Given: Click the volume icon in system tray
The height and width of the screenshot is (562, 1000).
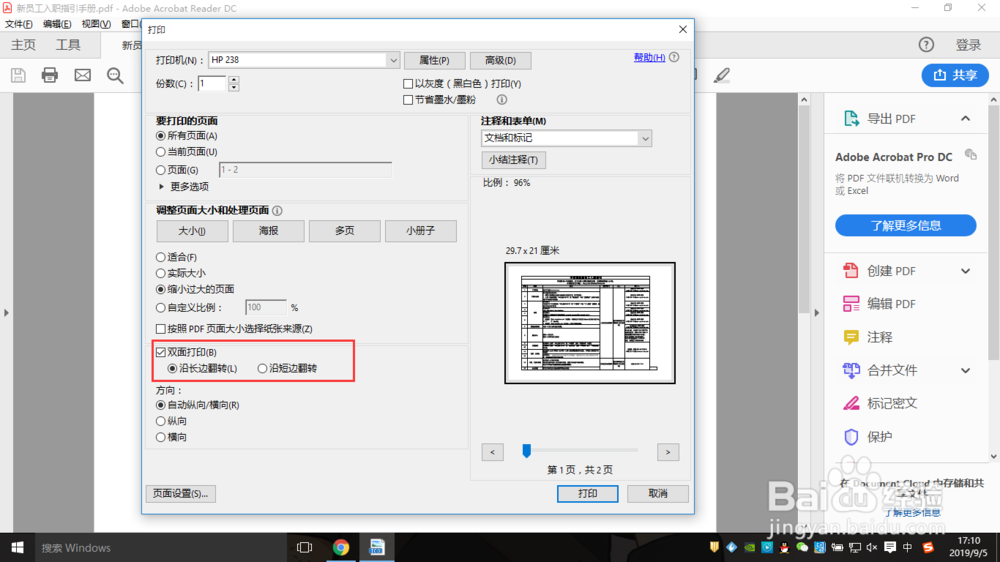Looking at the screenshot, I should (x=872, y=547).
